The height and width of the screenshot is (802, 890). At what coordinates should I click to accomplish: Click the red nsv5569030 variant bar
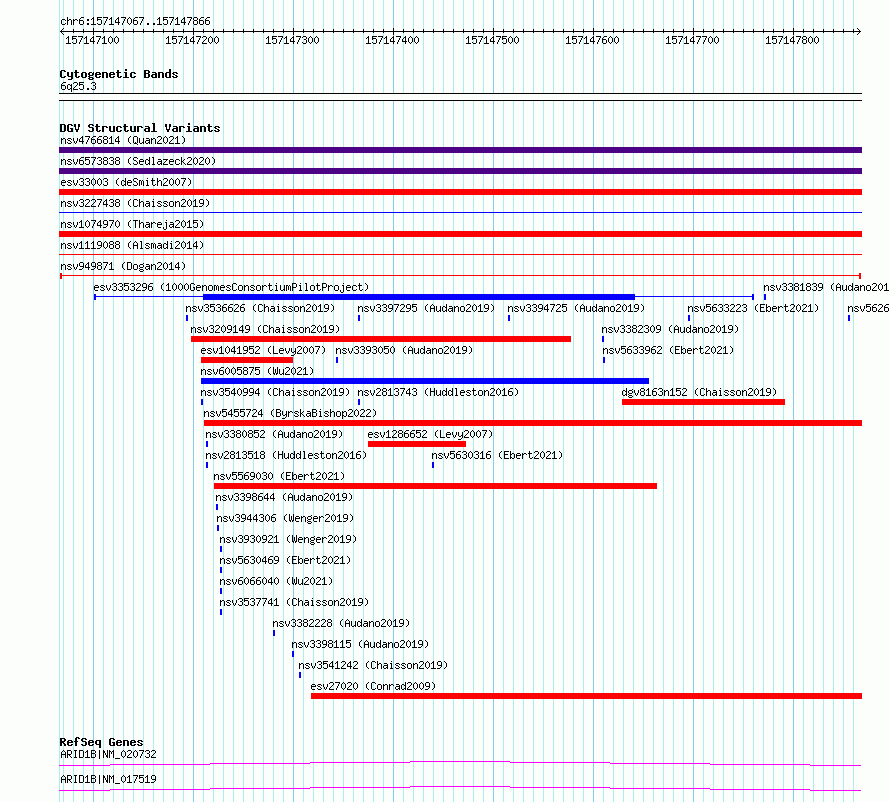pos(435,486)
